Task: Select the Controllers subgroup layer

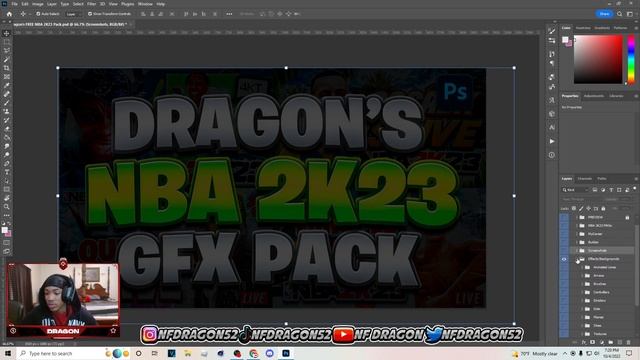Action: pyautogui.click(x=602, y=293)
